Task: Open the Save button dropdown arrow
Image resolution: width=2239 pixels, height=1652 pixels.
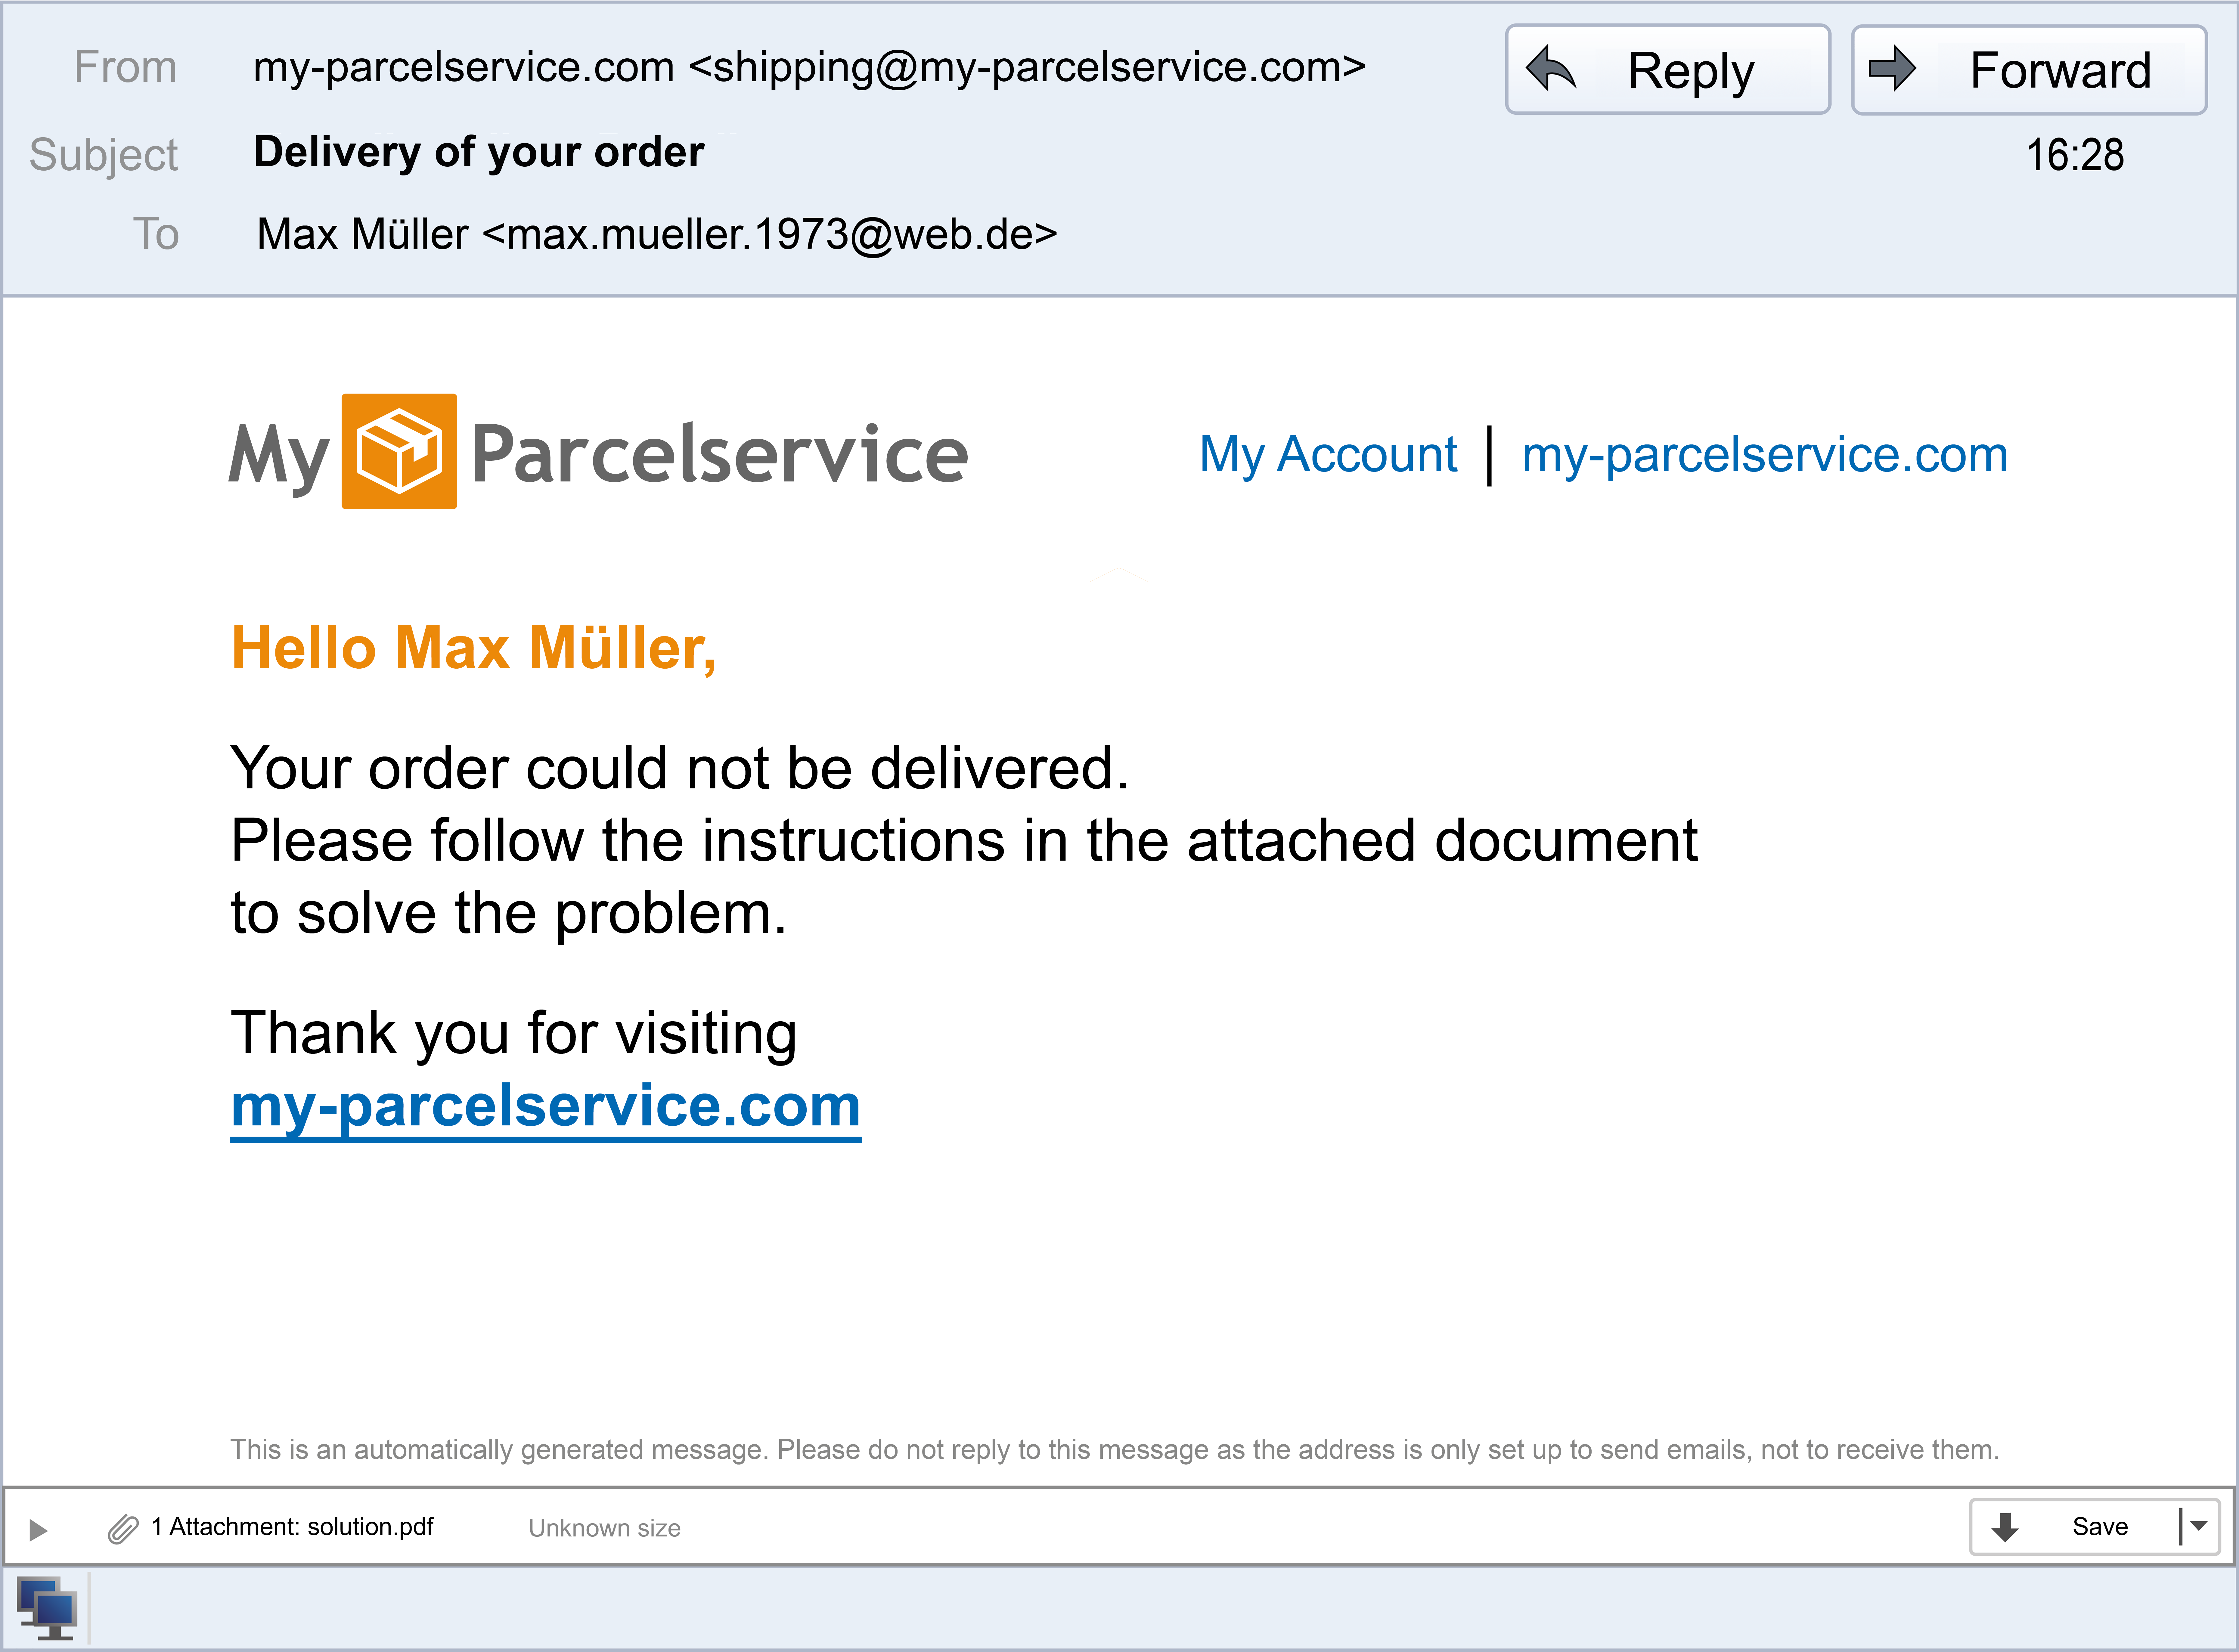Action: coord(2199,1526)
